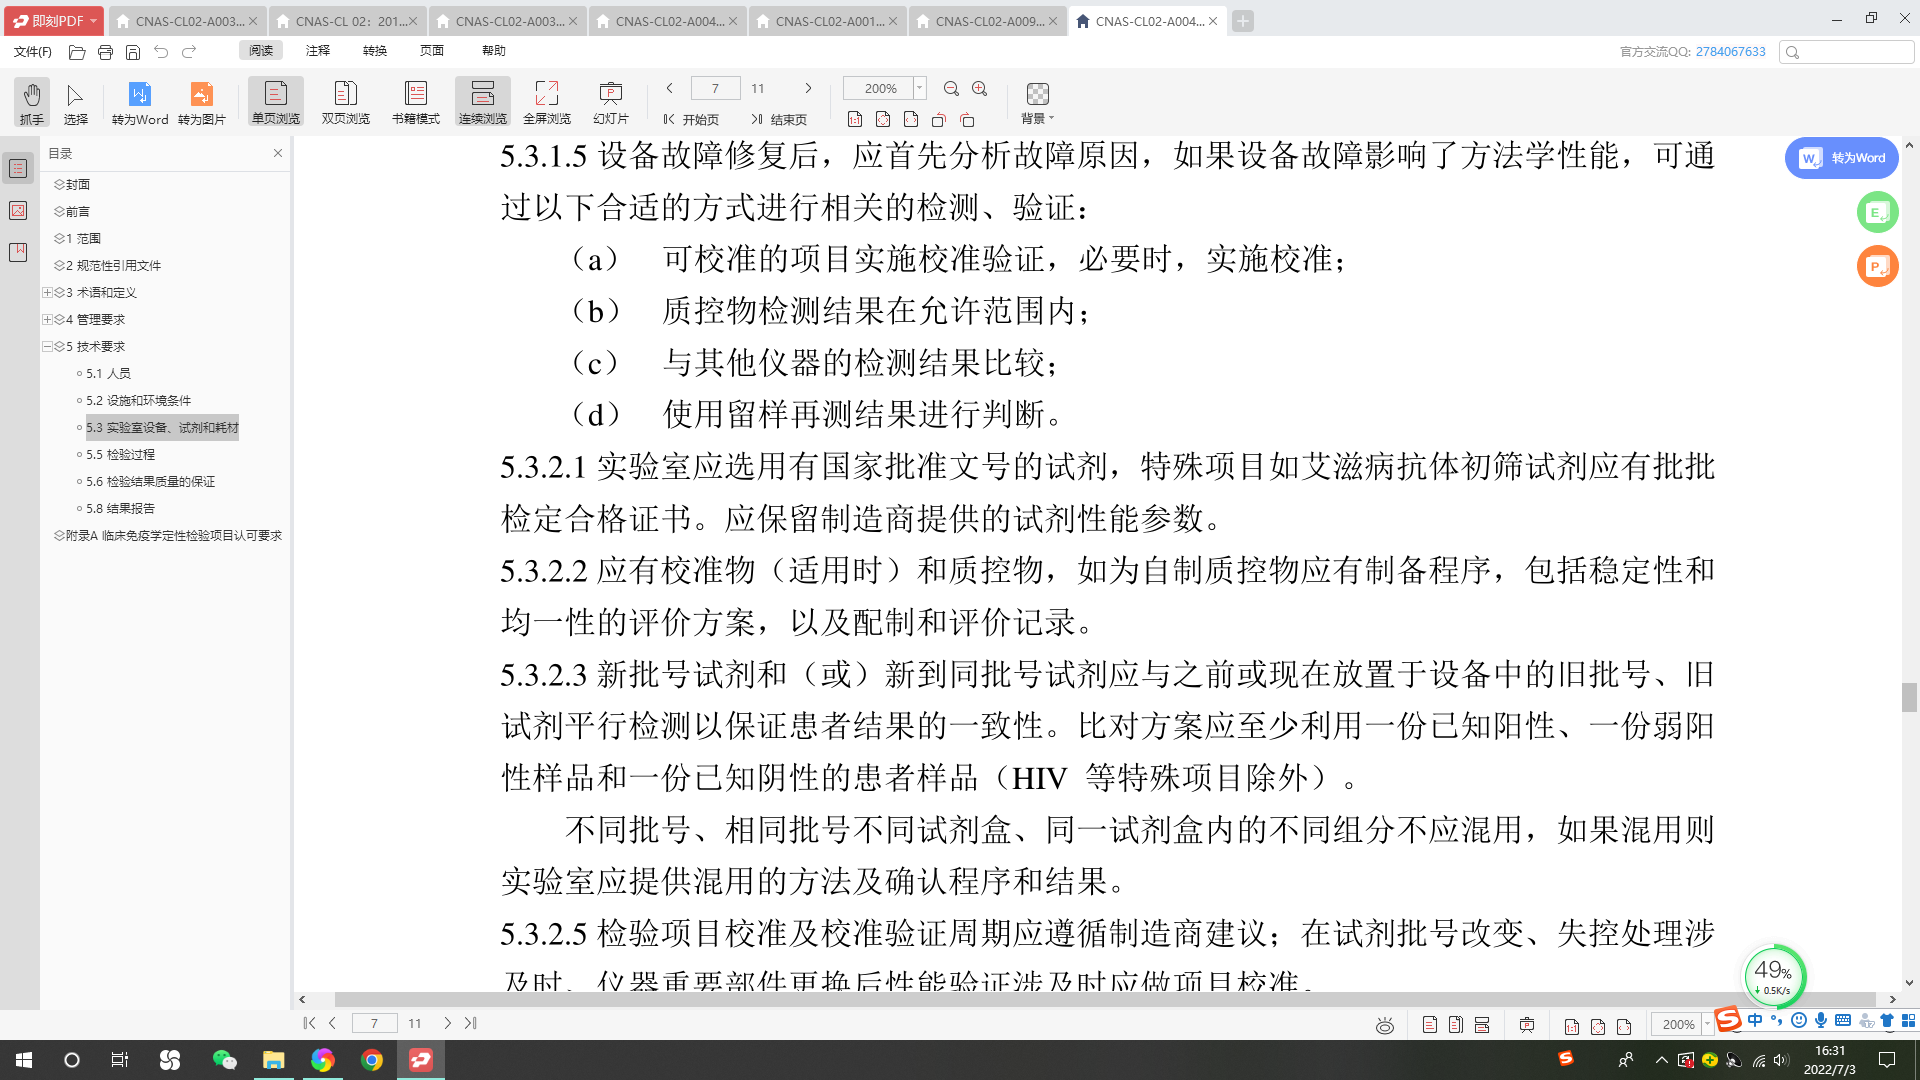Collapse the 5 技术要求 outline section
The image size is (1920, 1080).
point(47,346)
